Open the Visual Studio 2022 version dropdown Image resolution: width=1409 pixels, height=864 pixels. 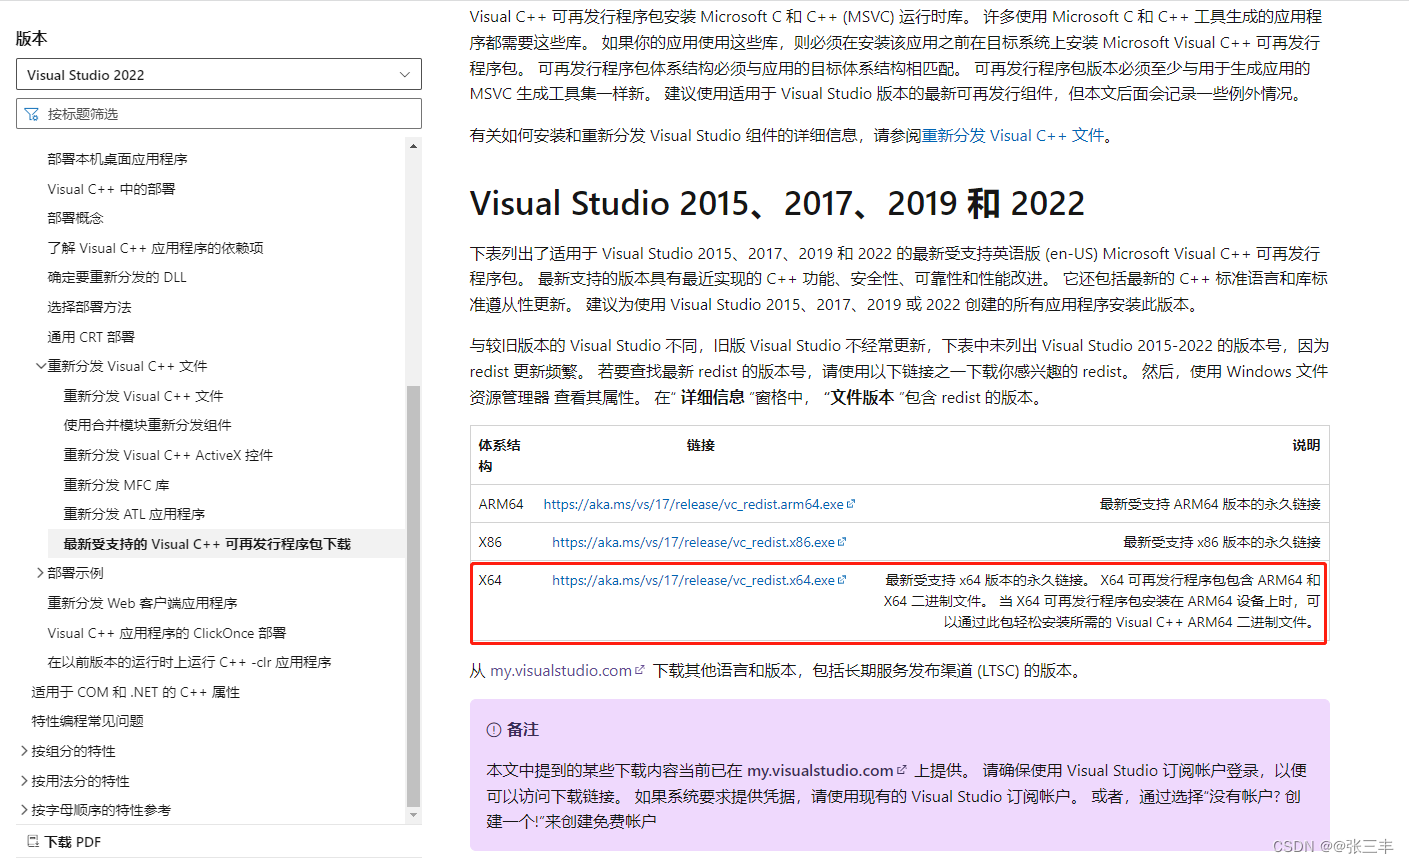219,74
